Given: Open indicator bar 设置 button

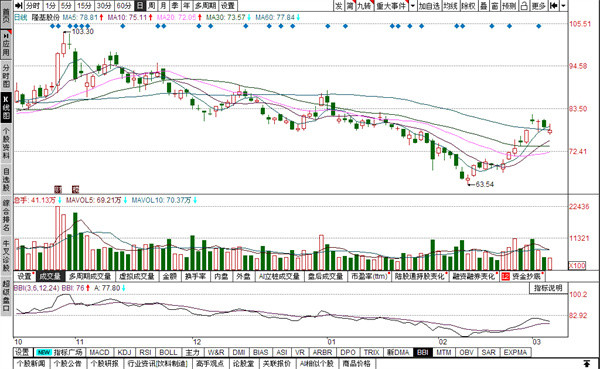Looking at the screenshot, I should (x=22, y=353).
